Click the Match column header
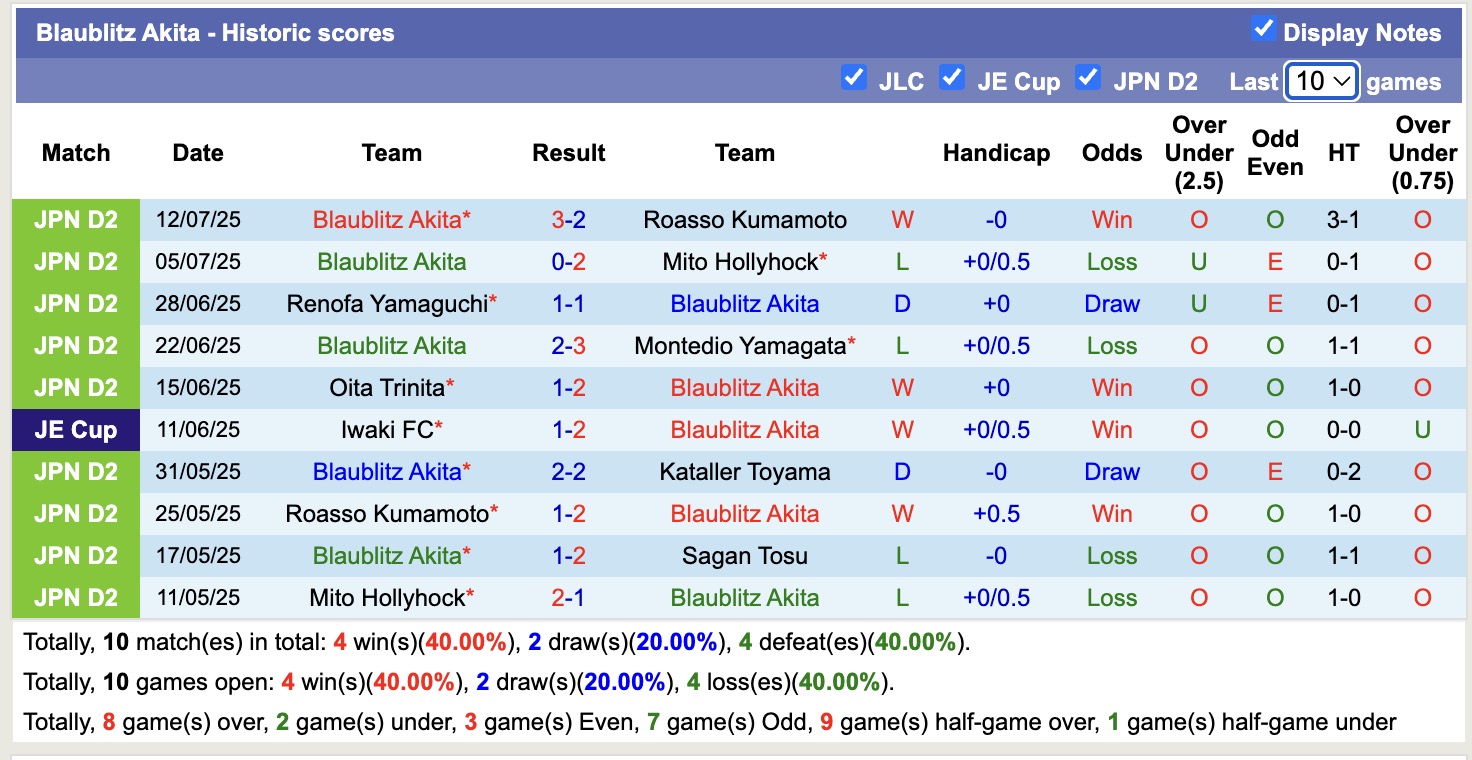The height and width of the screenshot is (760, 1472). coord(76,153)
